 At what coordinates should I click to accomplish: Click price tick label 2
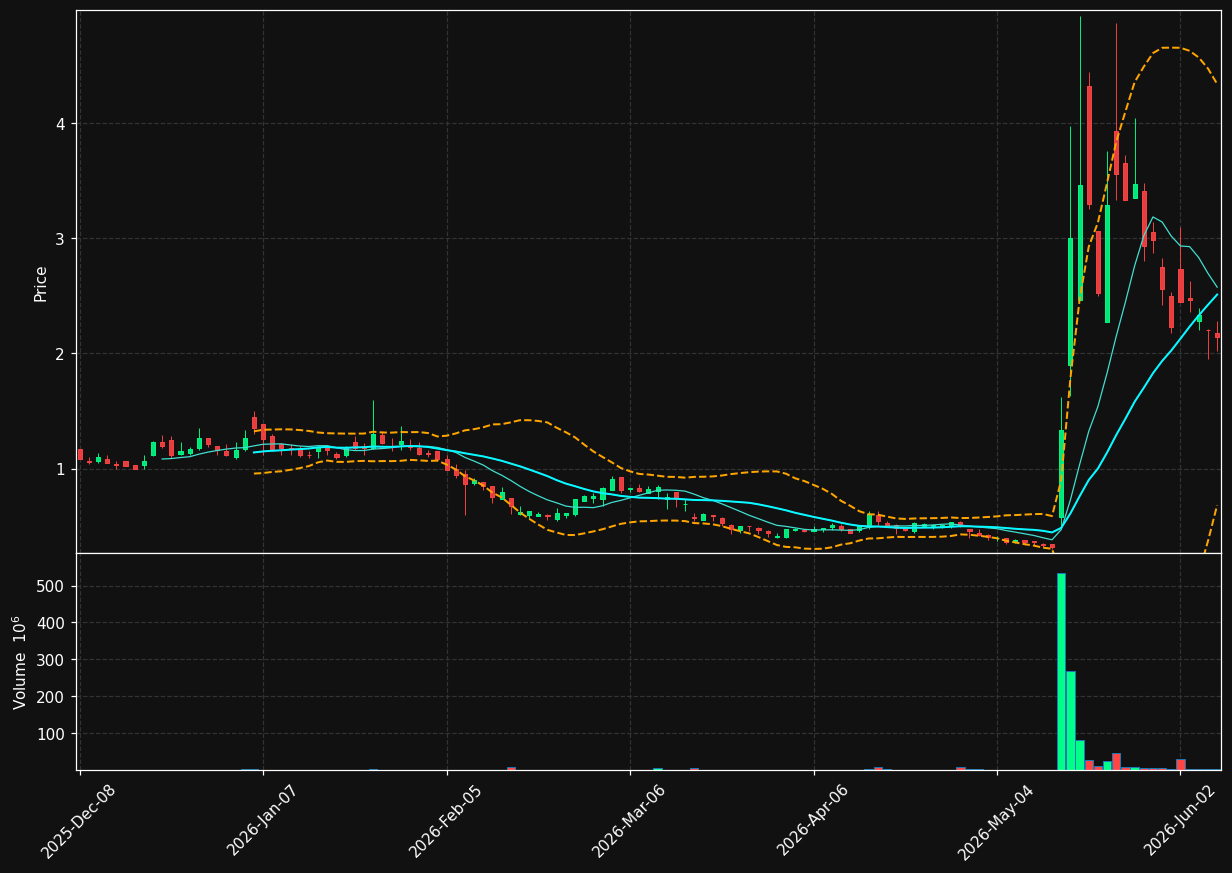[x=60, y=354]
